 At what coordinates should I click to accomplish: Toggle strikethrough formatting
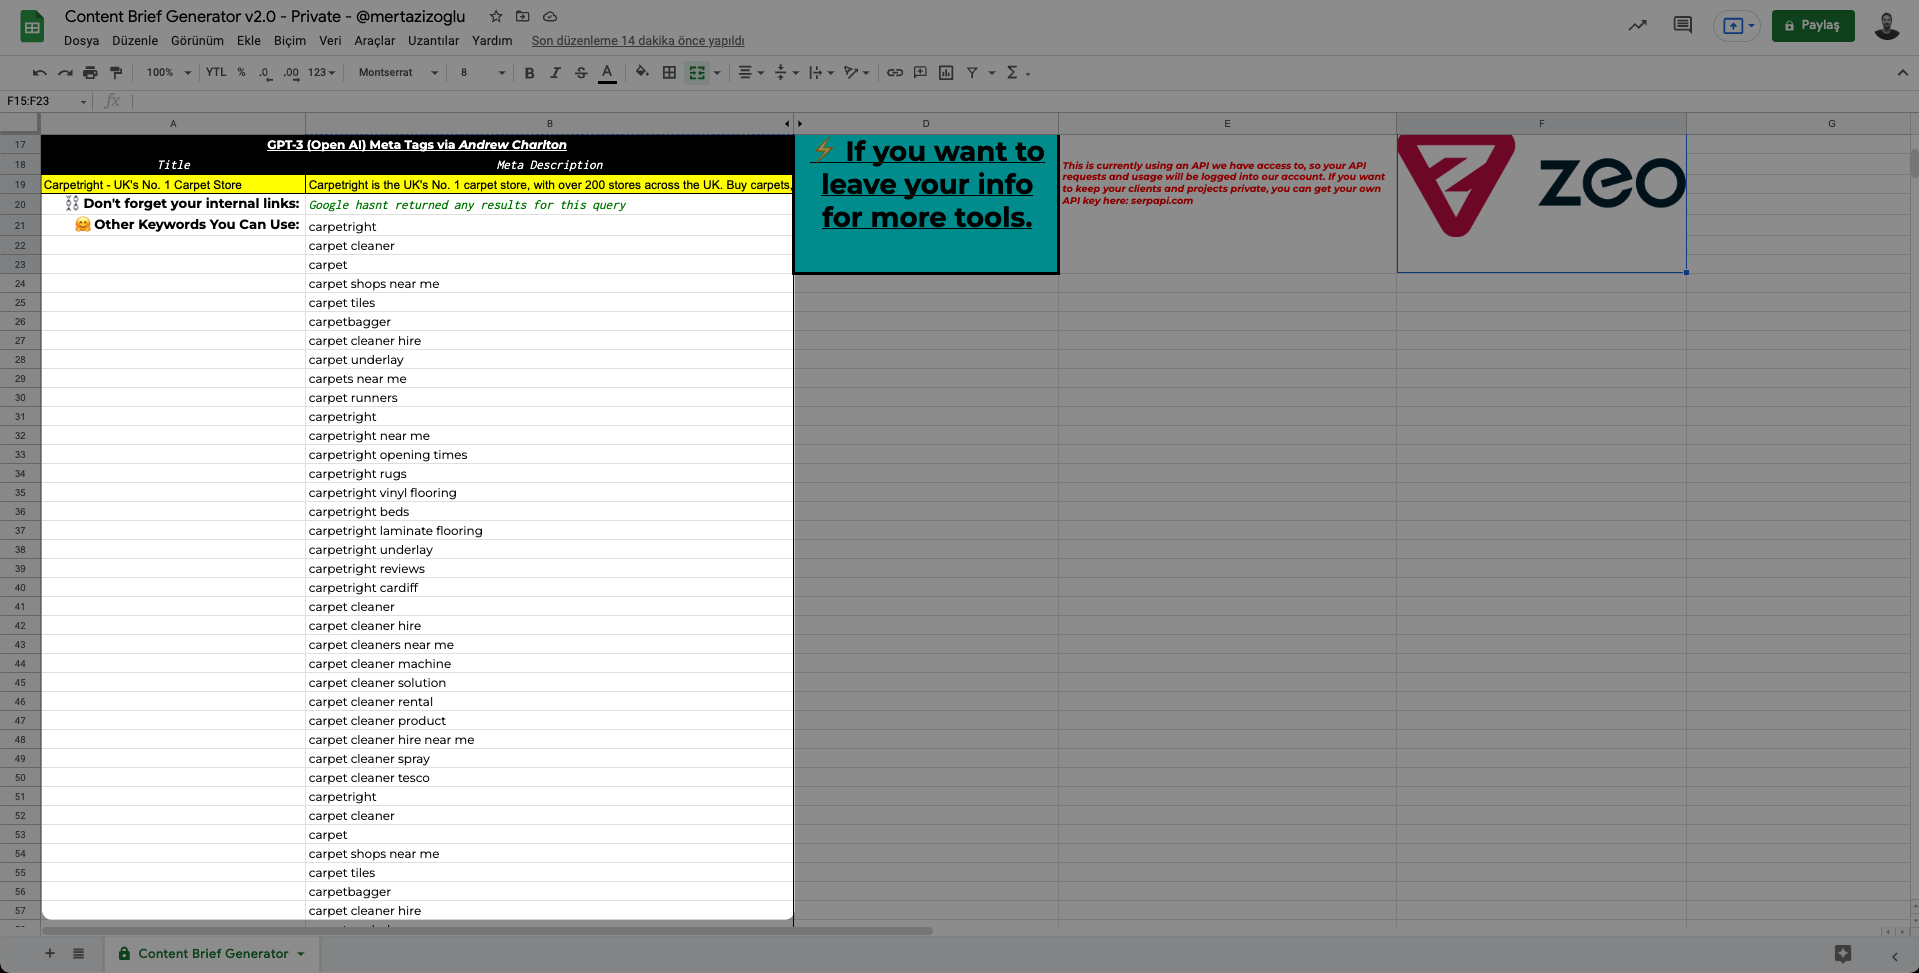581,73
